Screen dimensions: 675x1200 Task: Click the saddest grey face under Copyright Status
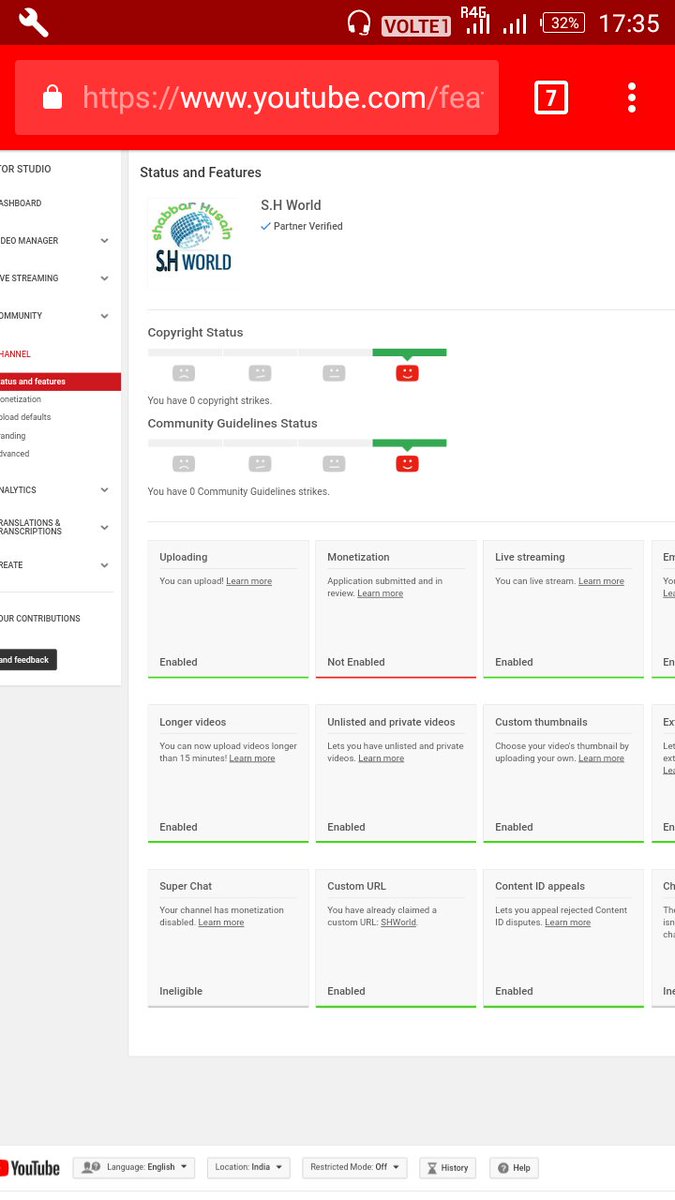(183, 373)
